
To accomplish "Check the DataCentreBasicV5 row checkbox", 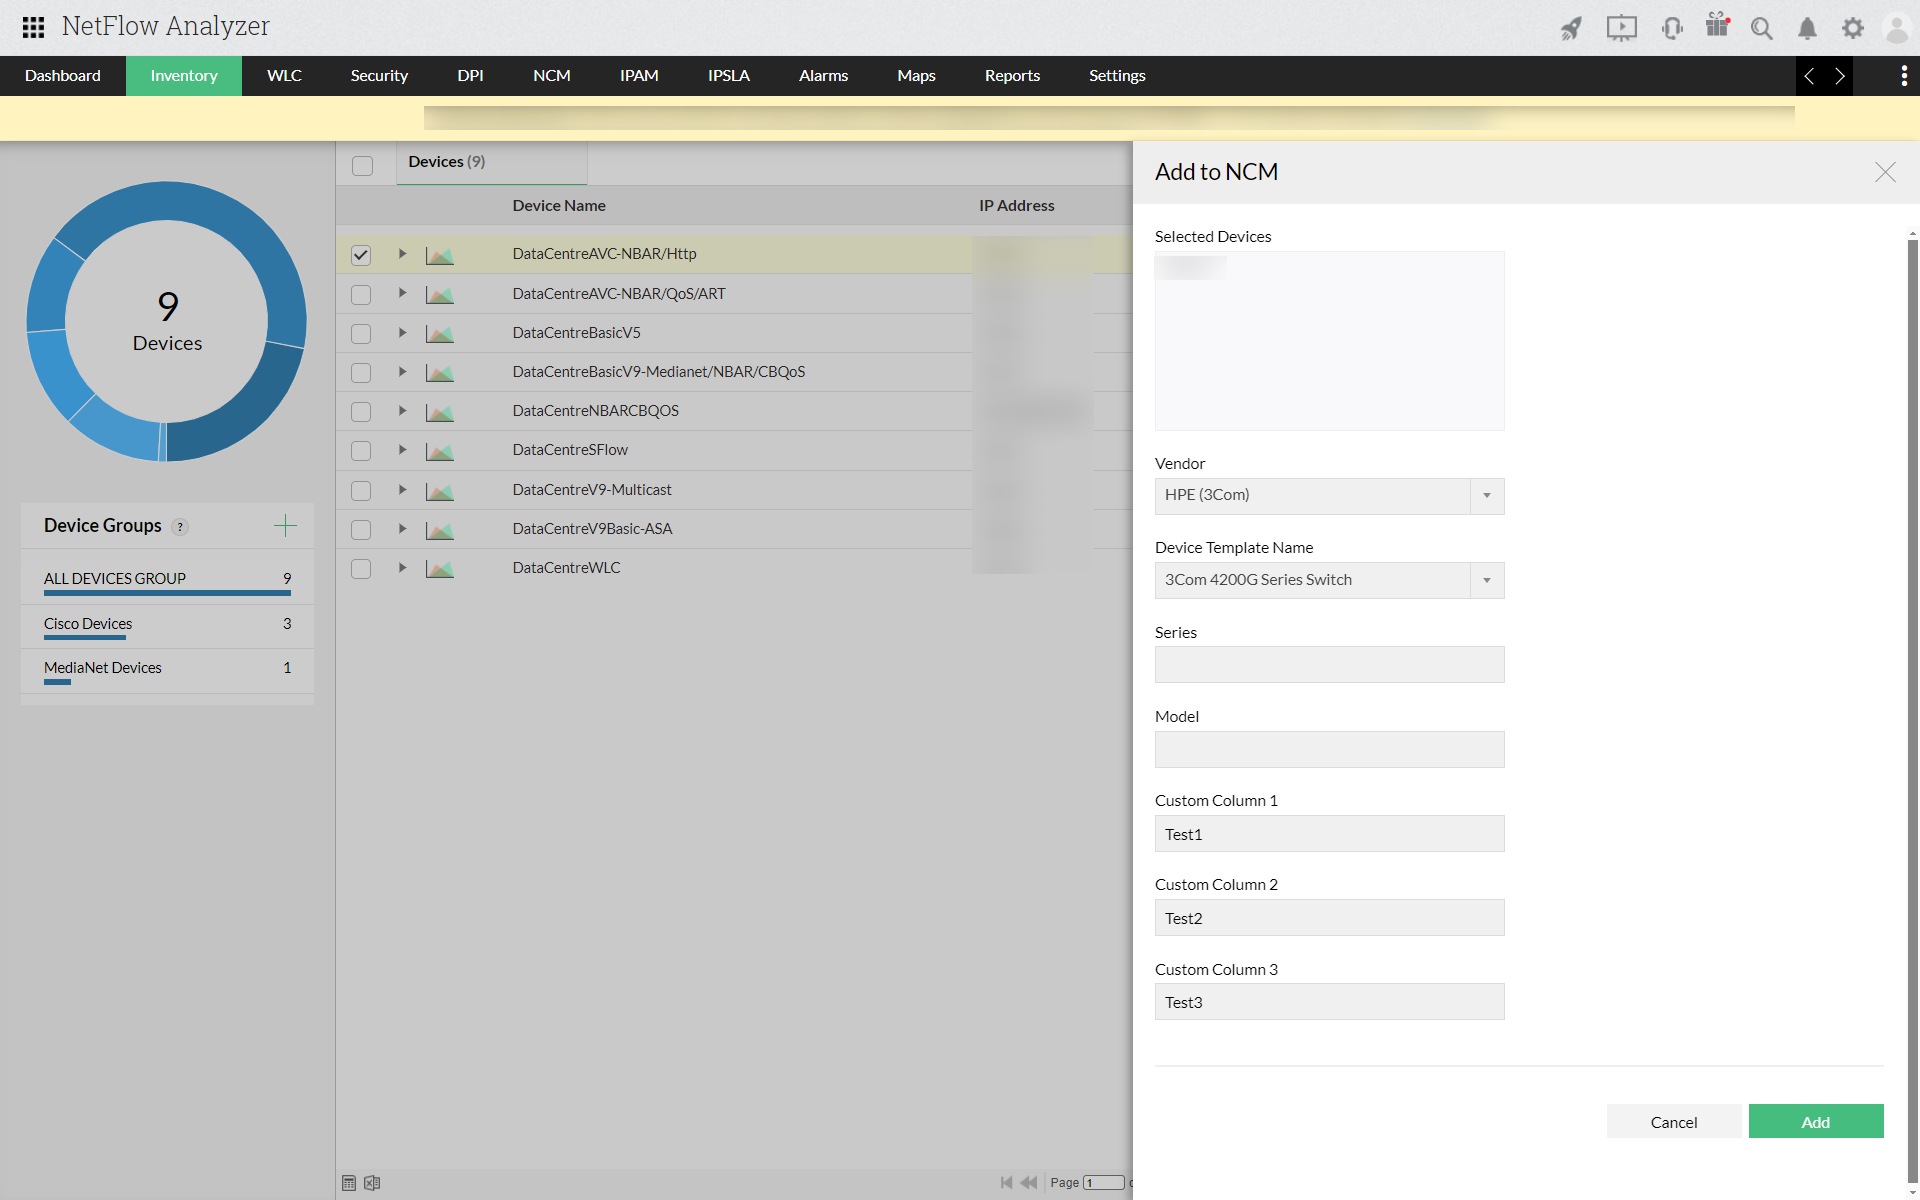I will coord(361,333).
